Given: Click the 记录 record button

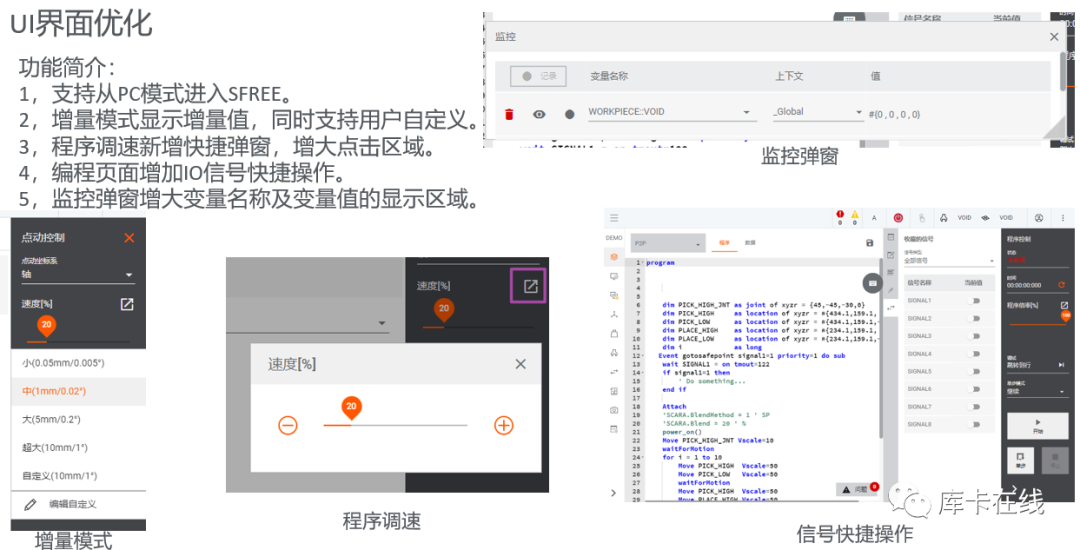Looking at the screenshot, I should click(x=539, y=76).
